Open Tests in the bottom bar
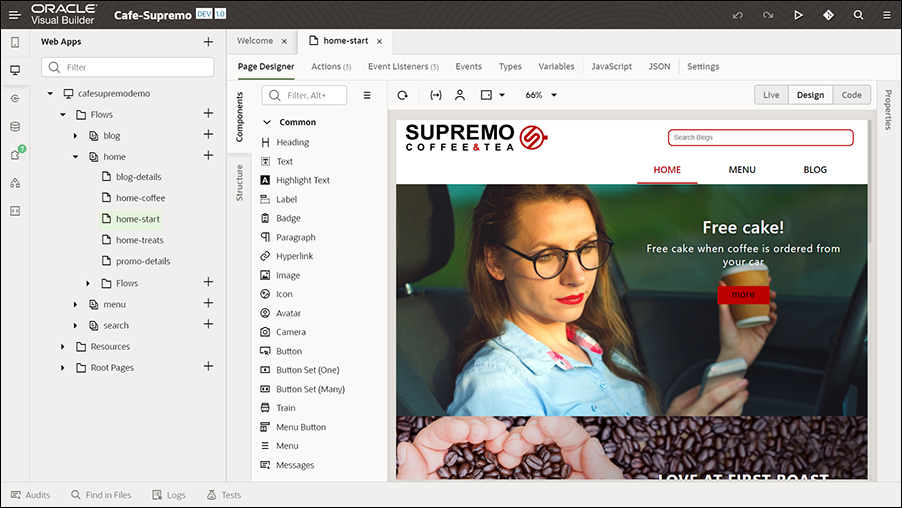 coord(224,495)
